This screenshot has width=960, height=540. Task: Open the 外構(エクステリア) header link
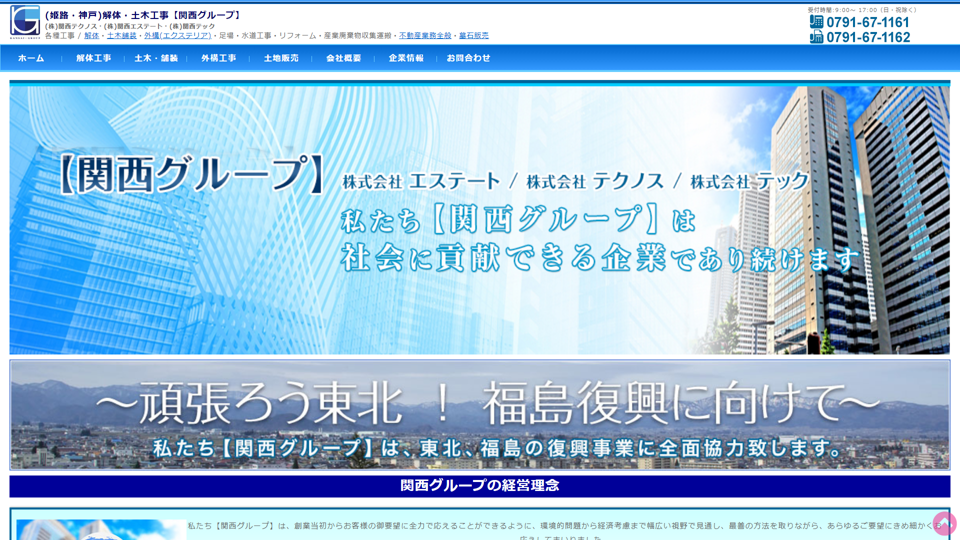(177, 36)
